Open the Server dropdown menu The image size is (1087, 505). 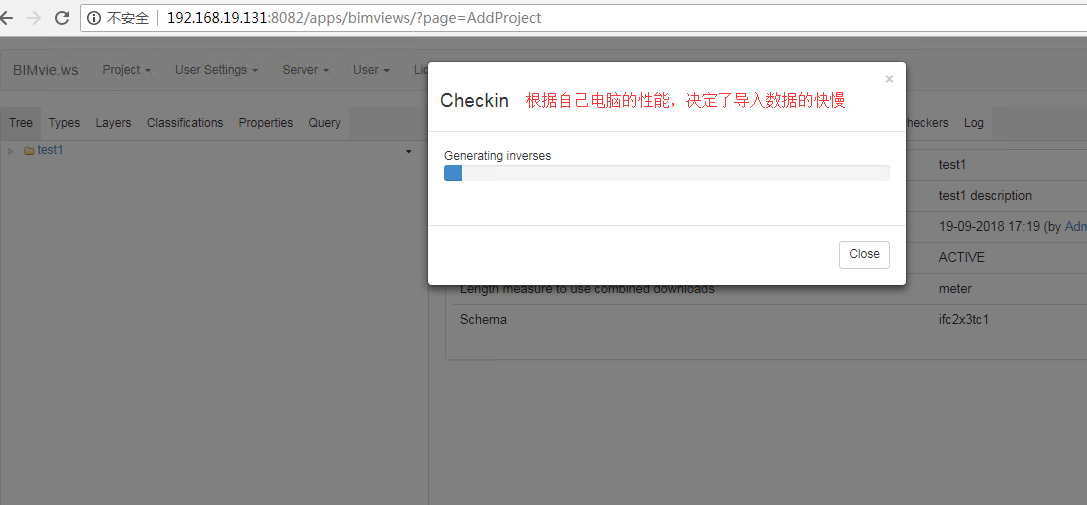pos(305,70)
